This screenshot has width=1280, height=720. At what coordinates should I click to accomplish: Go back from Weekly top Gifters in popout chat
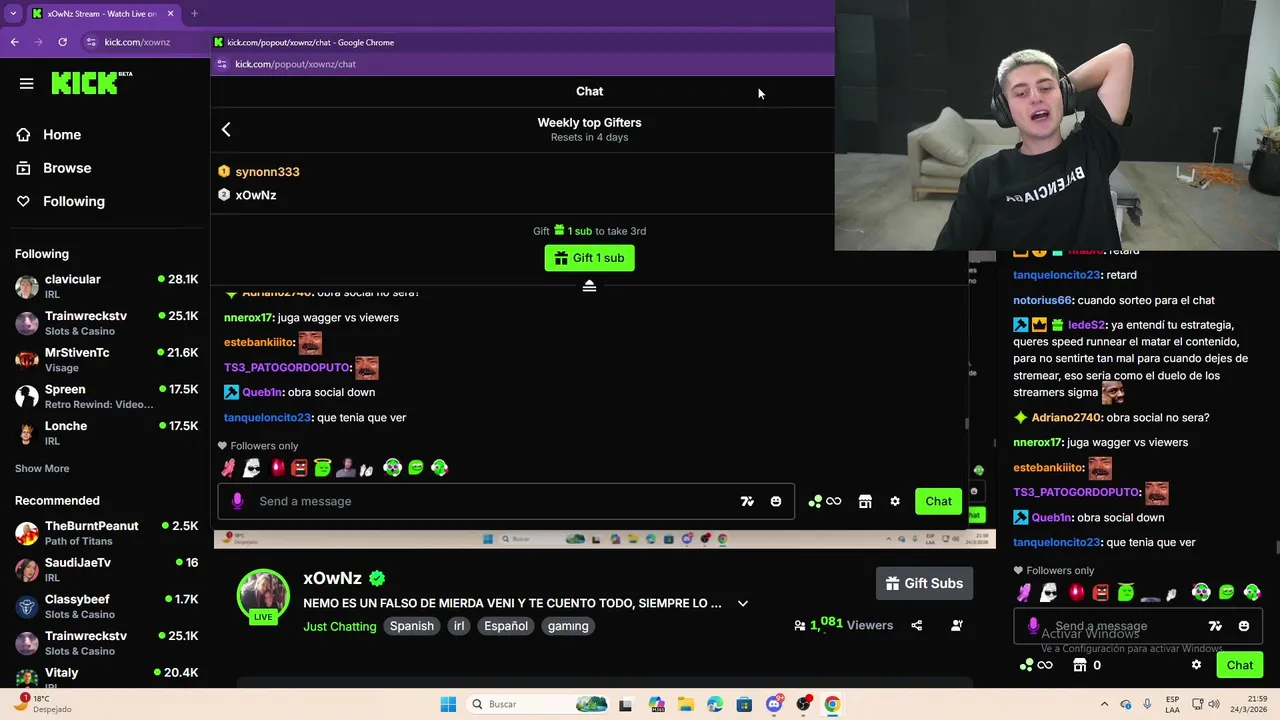[x=226, y=129]
